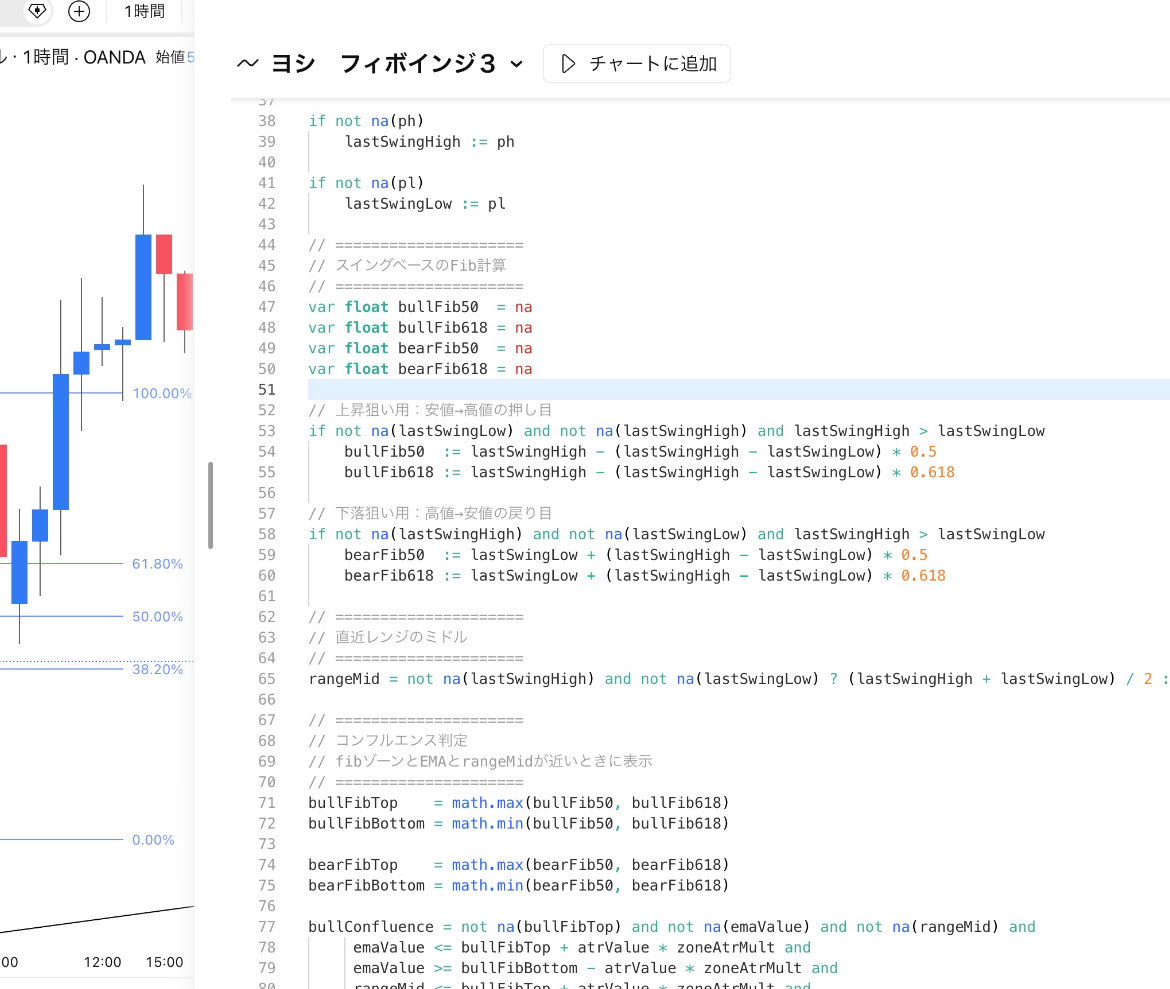The height and width of the screenshot is (989, 1170).
Task: Click the 12:00 label on the time axis
Action: (x=102, y=962)
